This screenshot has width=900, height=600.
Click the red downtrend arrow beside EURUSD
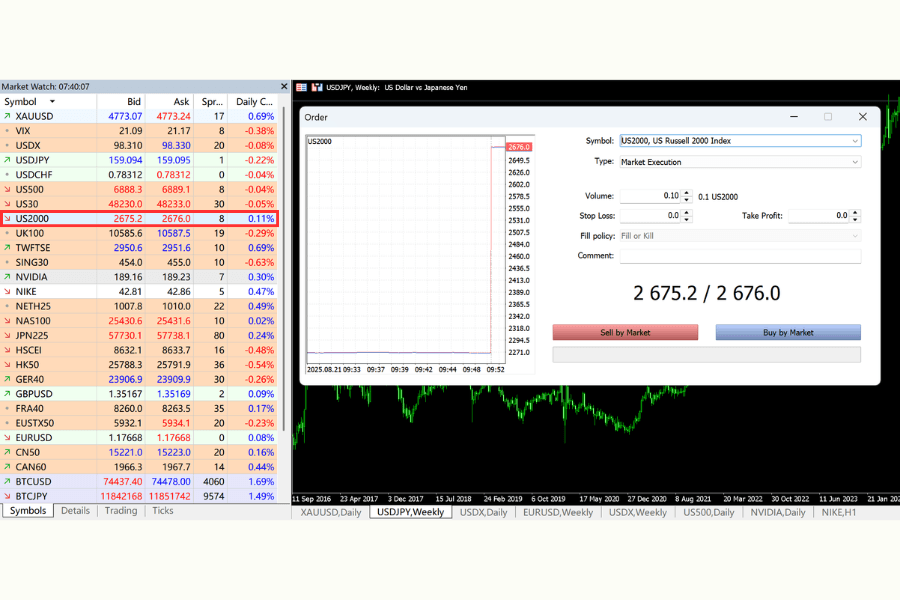tap(6, 437)
